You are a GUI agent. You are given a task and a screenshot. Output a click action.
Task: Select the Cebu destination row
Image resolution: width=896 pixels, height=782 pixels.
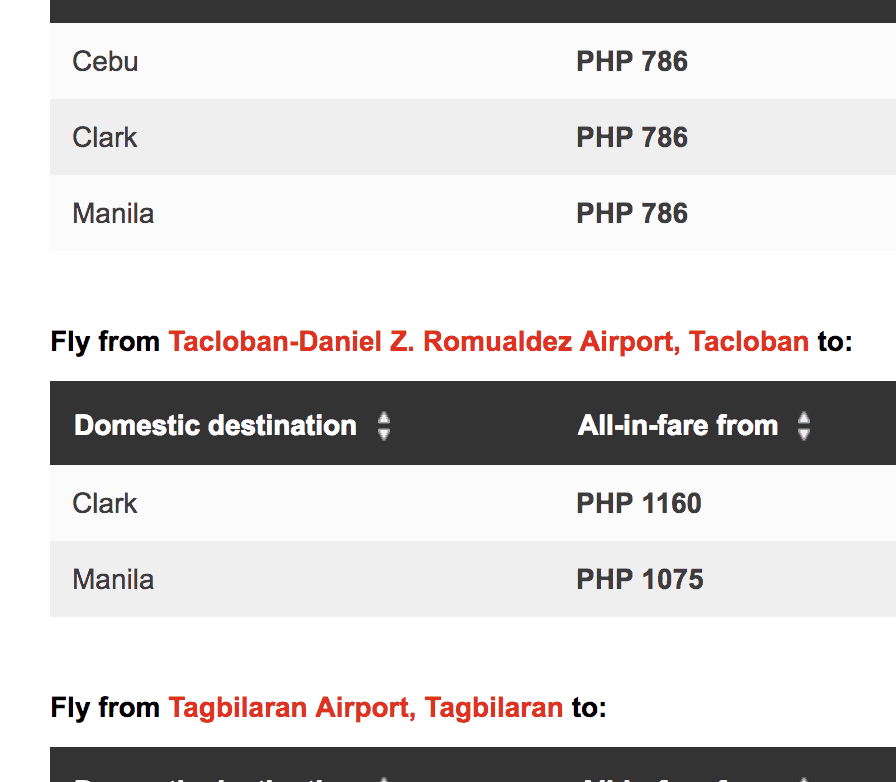tap(105, 61)
